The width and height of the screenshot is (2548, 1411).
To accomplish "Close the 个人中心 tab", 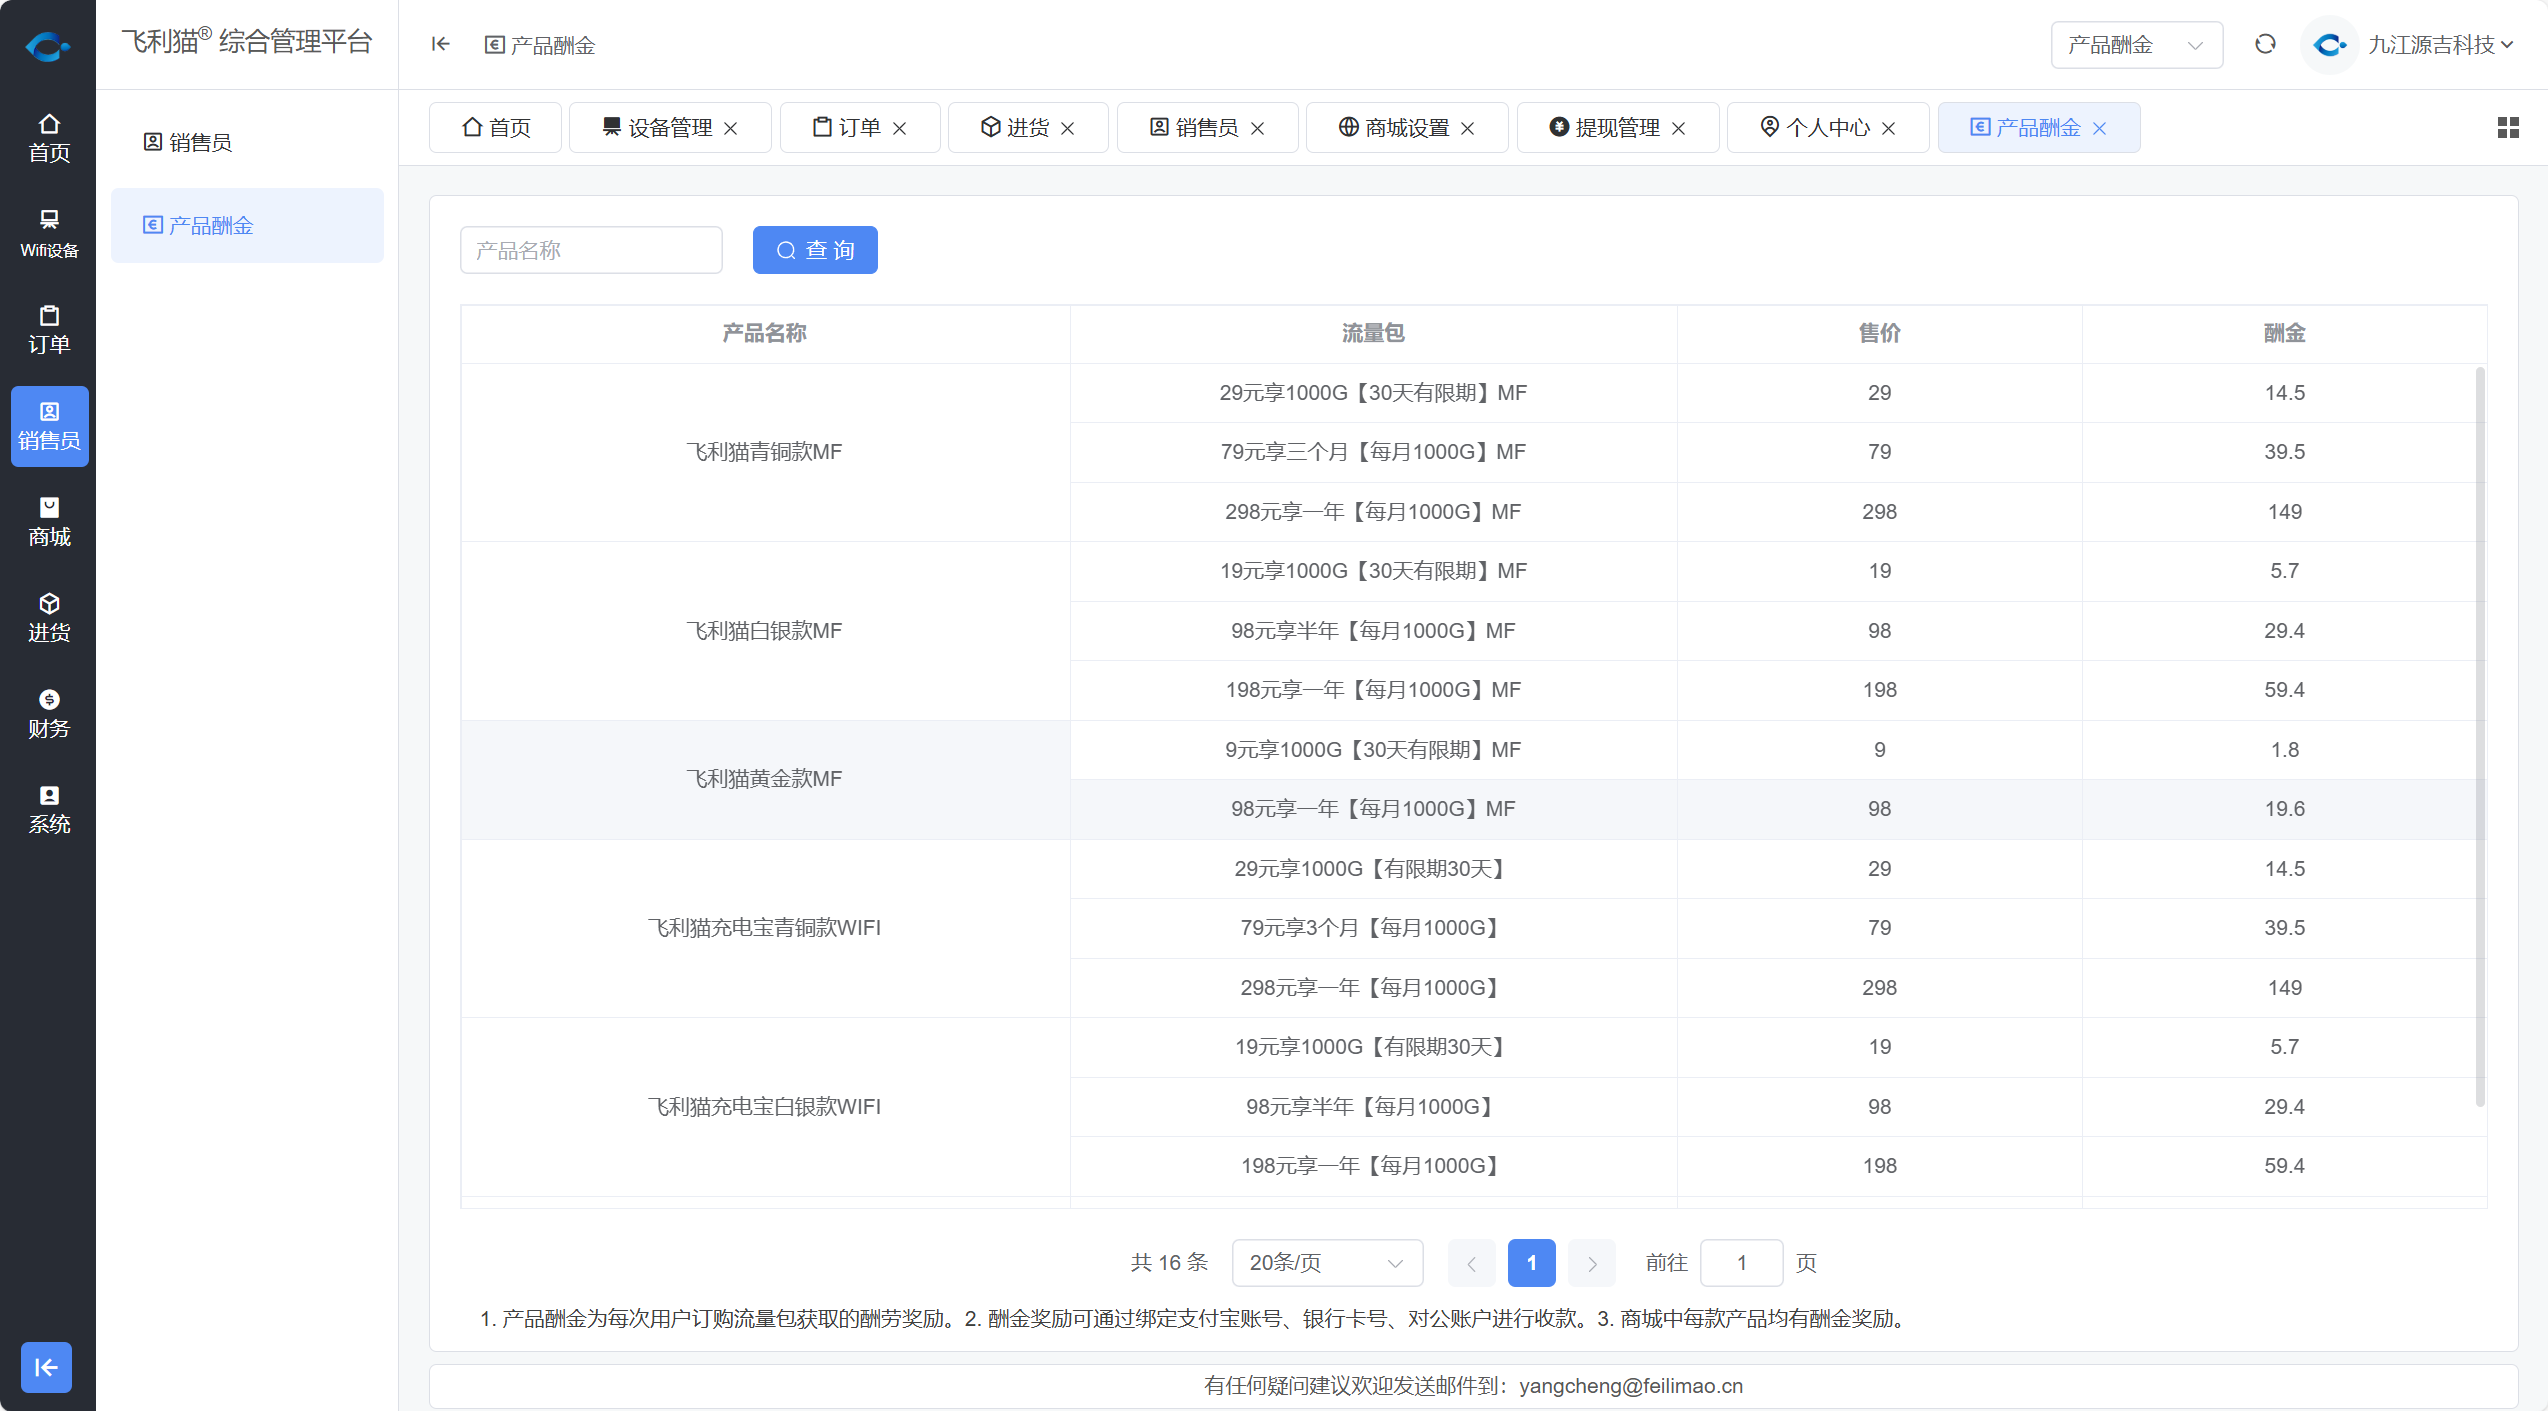I will [1889, 129].
